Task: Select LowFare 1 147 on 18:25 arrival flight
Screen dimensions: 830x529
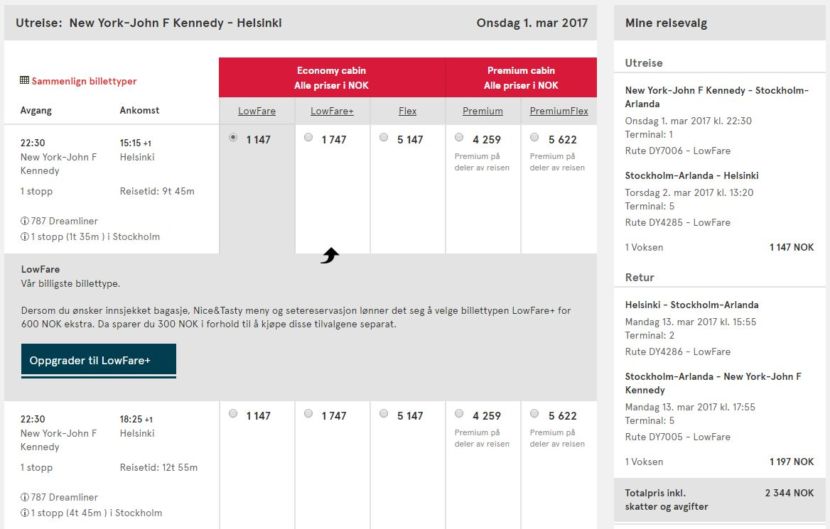Action: point(233,414)
